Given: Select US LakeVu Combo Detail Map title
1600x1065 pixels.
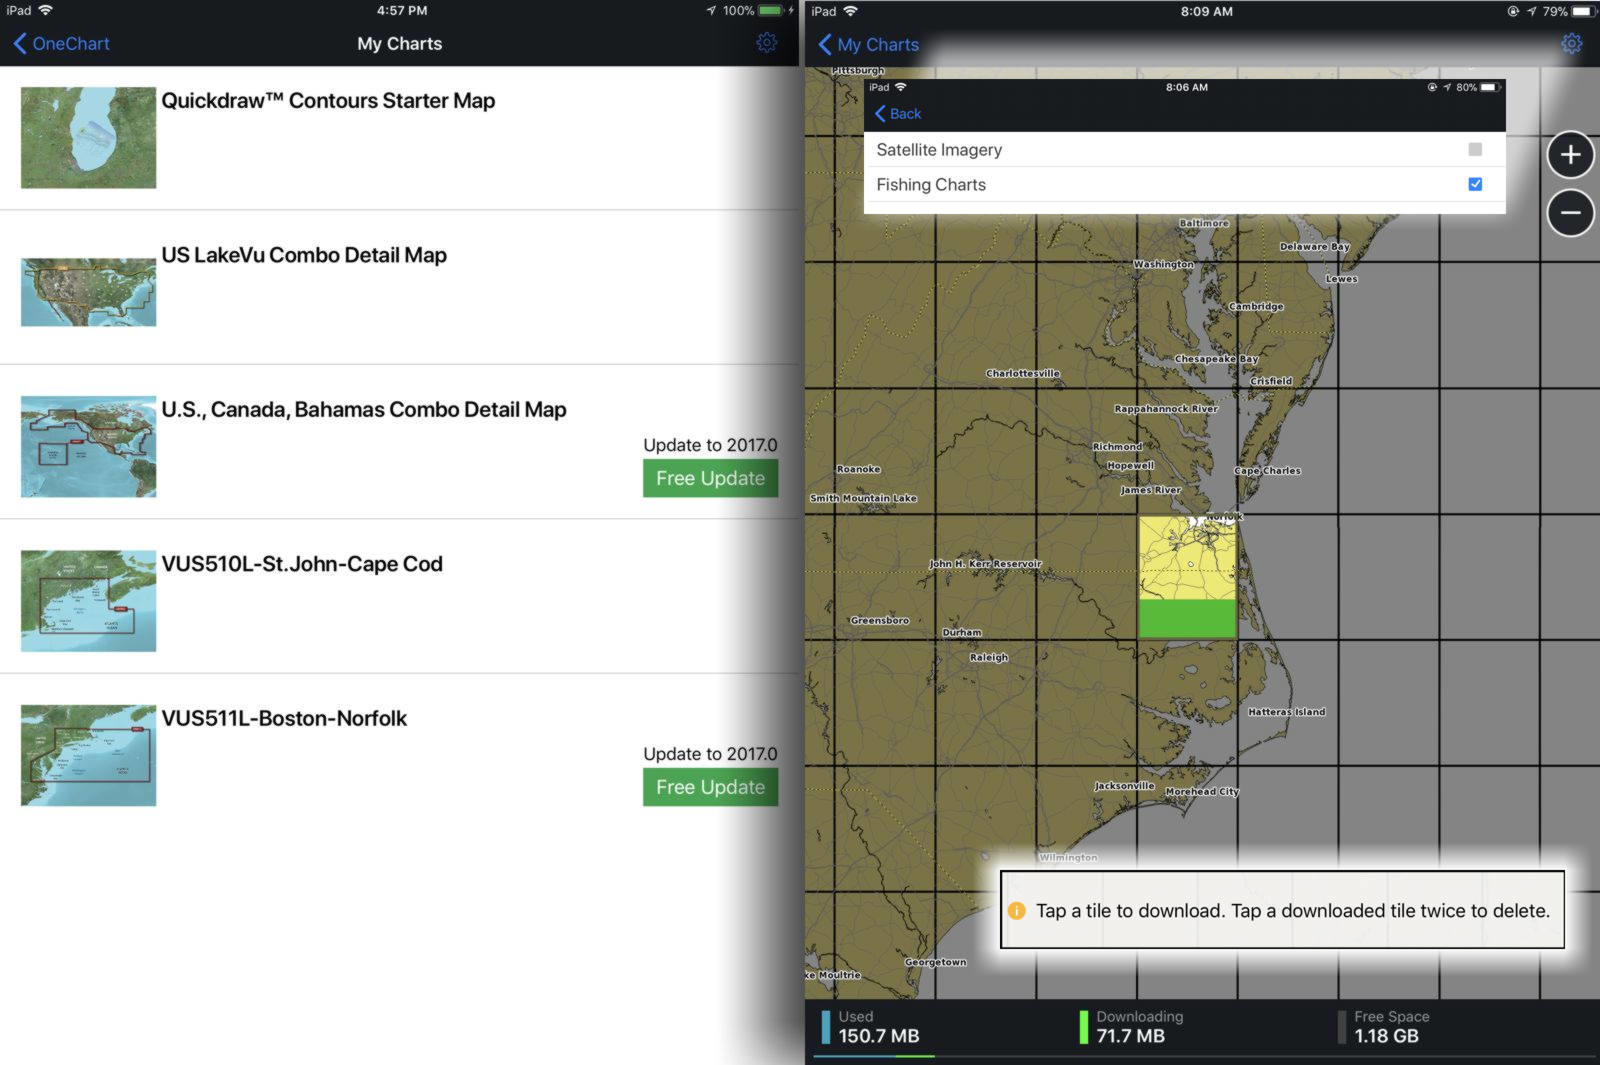Looking at the screenshot, I should click(304, 255).
